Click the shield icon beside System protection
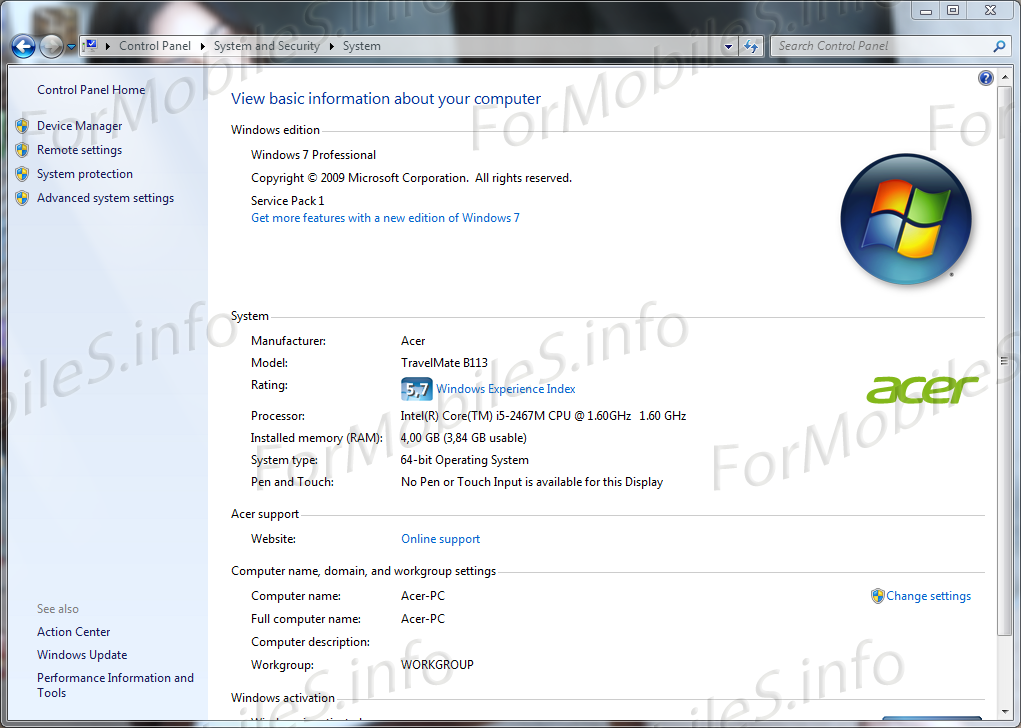1021x728 pixels. [22, 174]
